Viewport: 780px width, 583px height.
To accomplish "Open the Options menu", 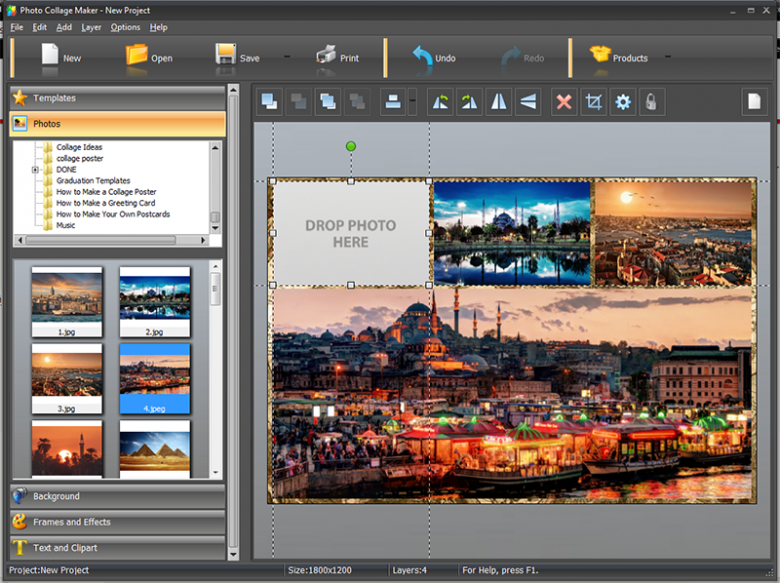I will [125, 27].
